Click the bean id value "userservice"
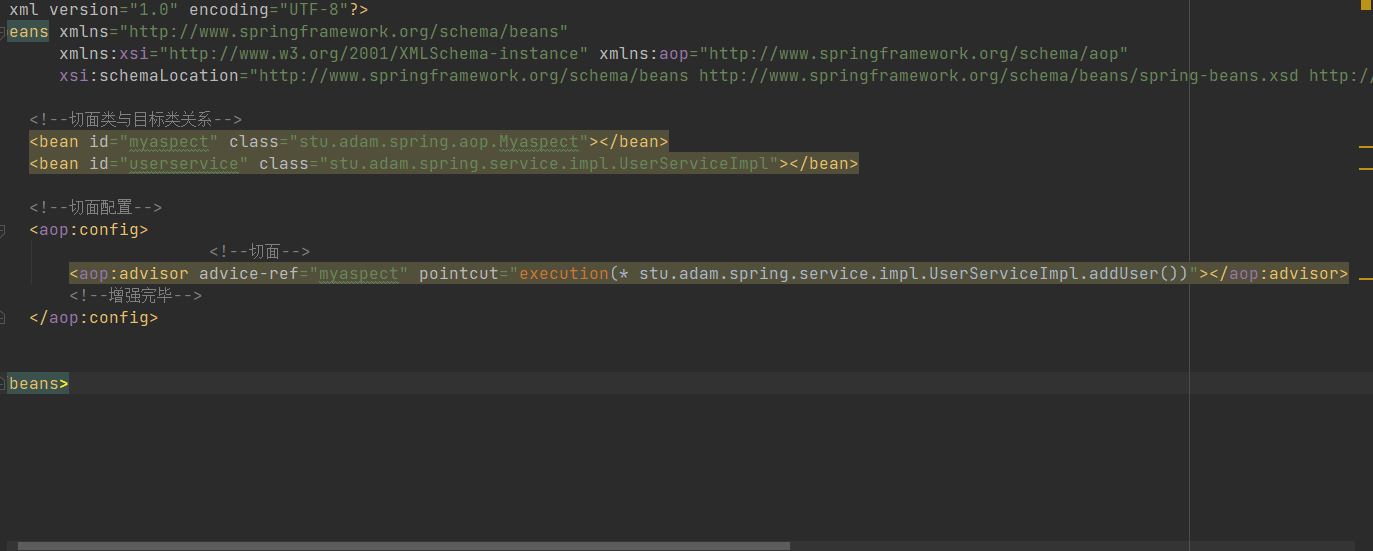Image resolution: width=1373 pixels, height=551 pixels. click(x=184, y=164)
